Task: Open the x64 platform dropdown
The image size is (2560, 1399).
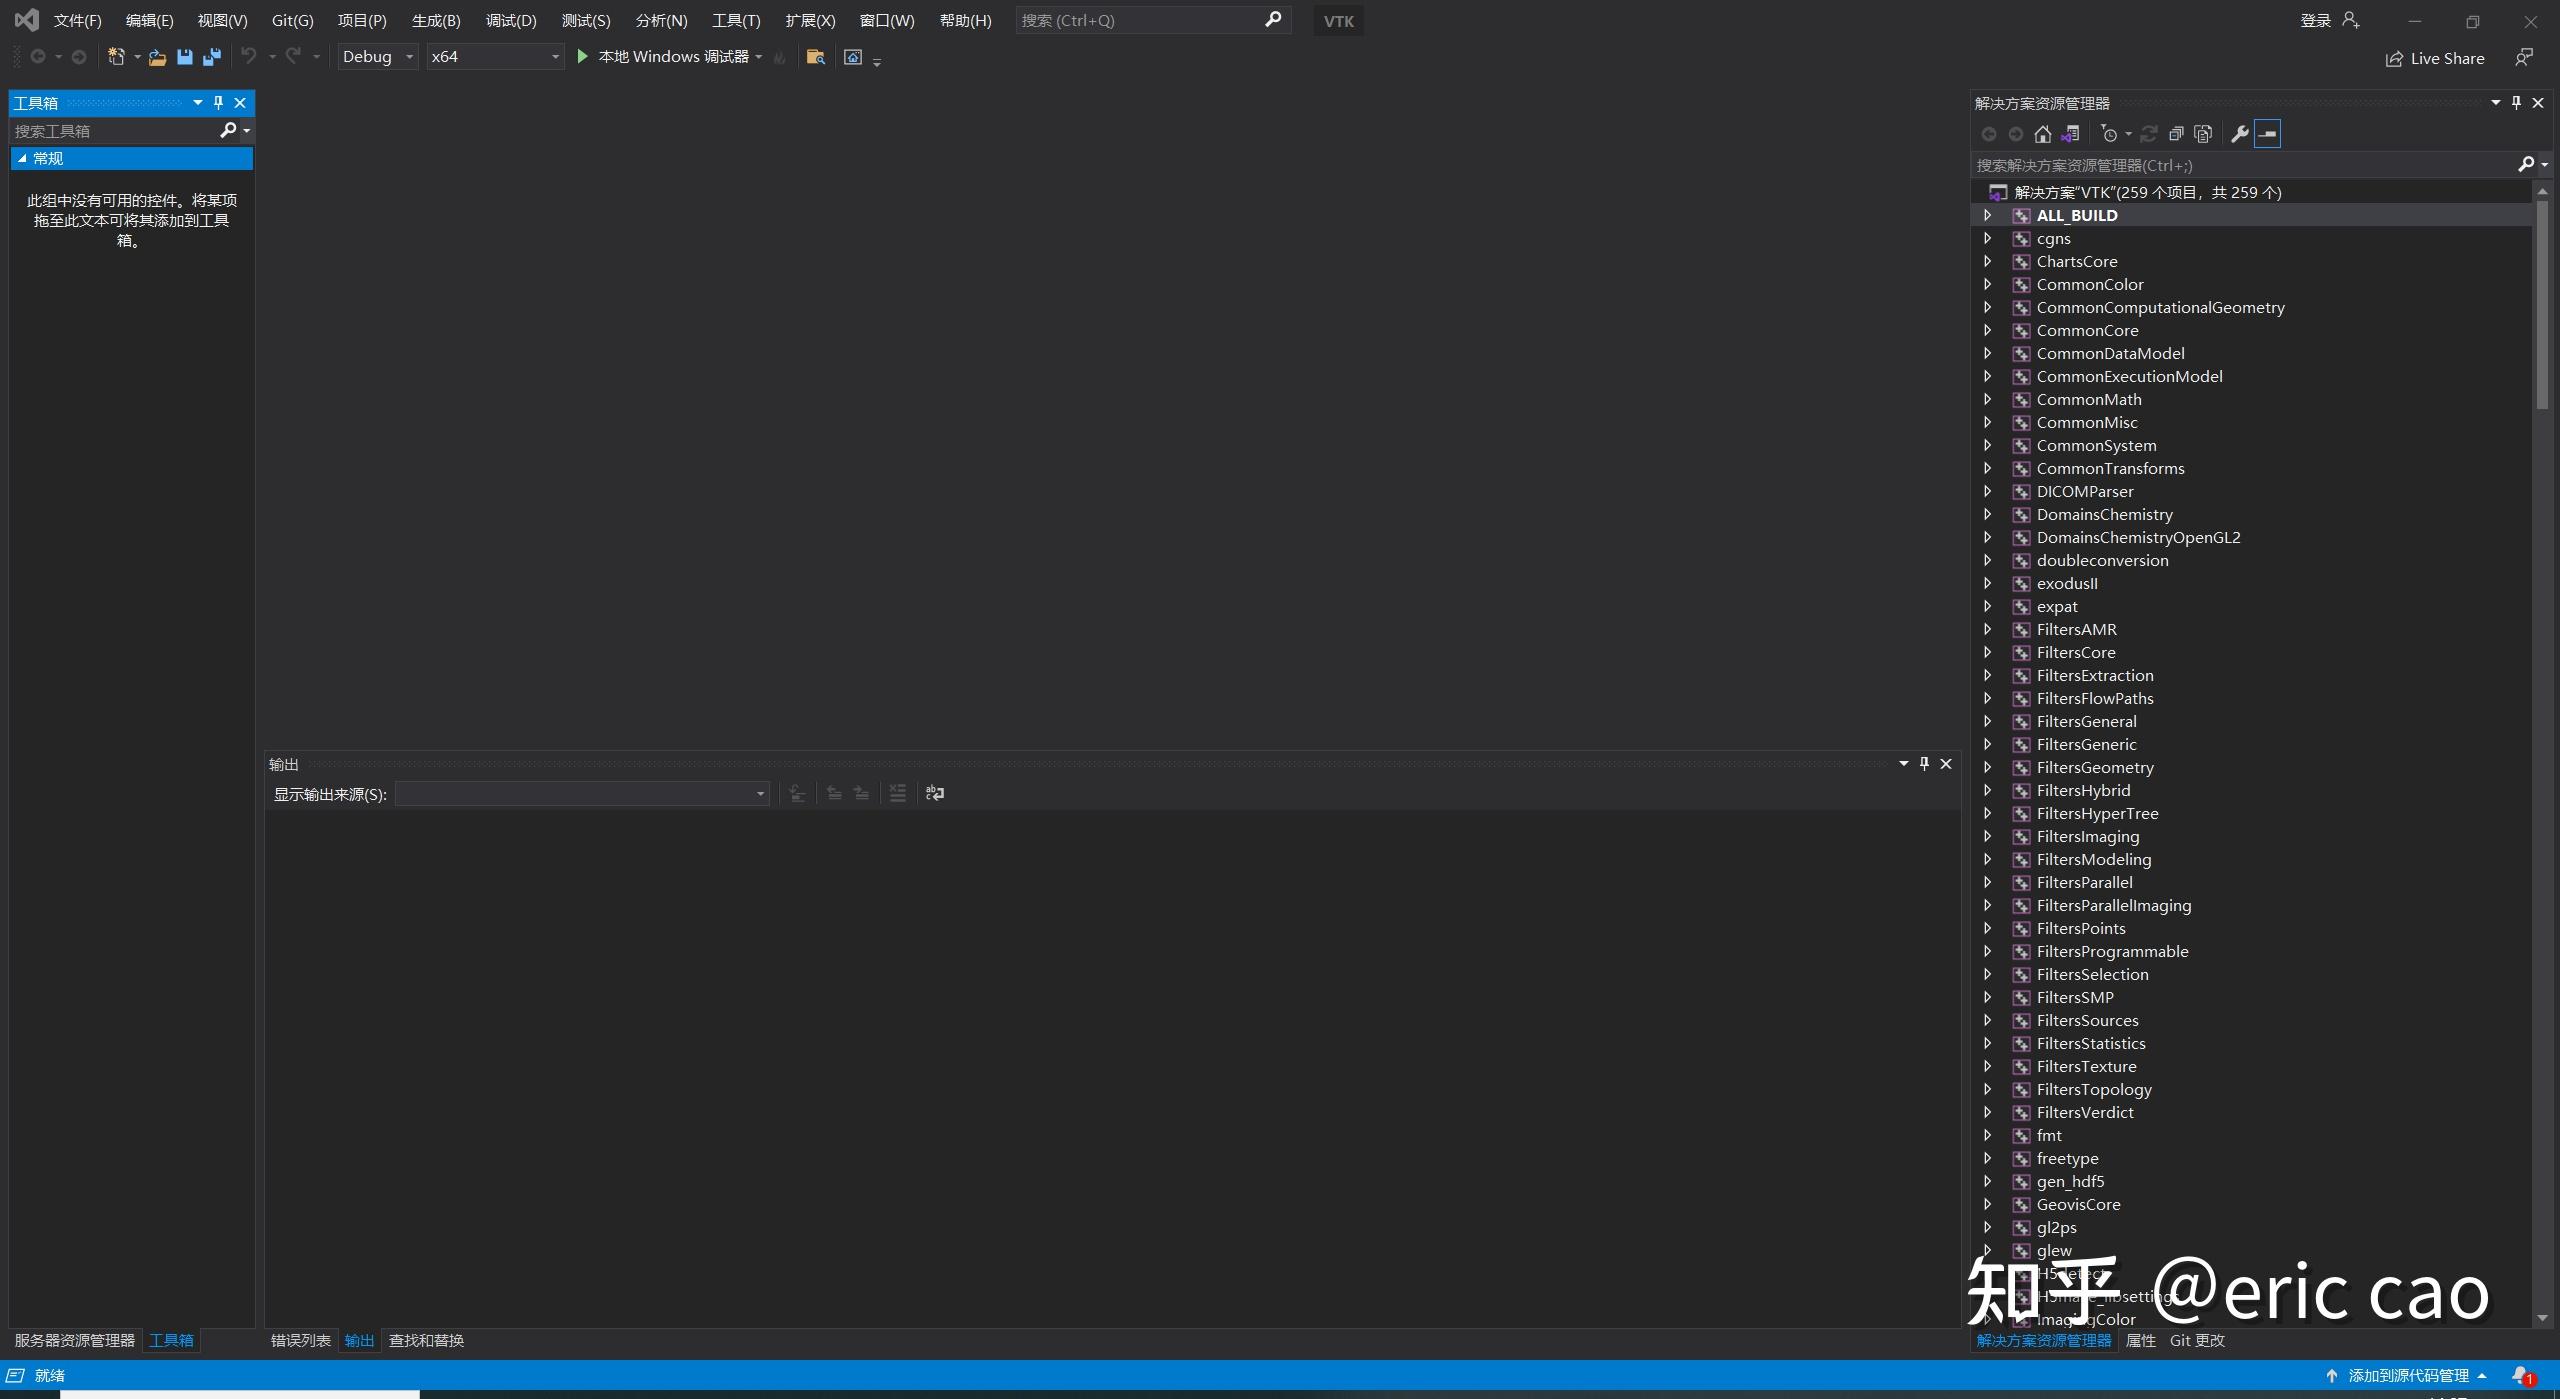Action: click(494, 57)
